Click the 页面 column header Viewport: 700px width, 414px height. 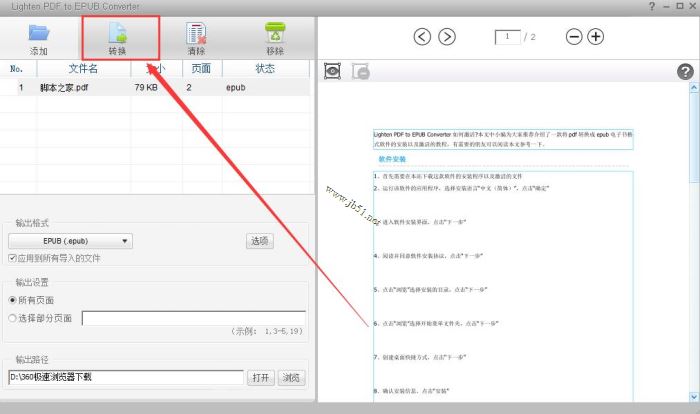pyautogui.click(x=202, y=69)
